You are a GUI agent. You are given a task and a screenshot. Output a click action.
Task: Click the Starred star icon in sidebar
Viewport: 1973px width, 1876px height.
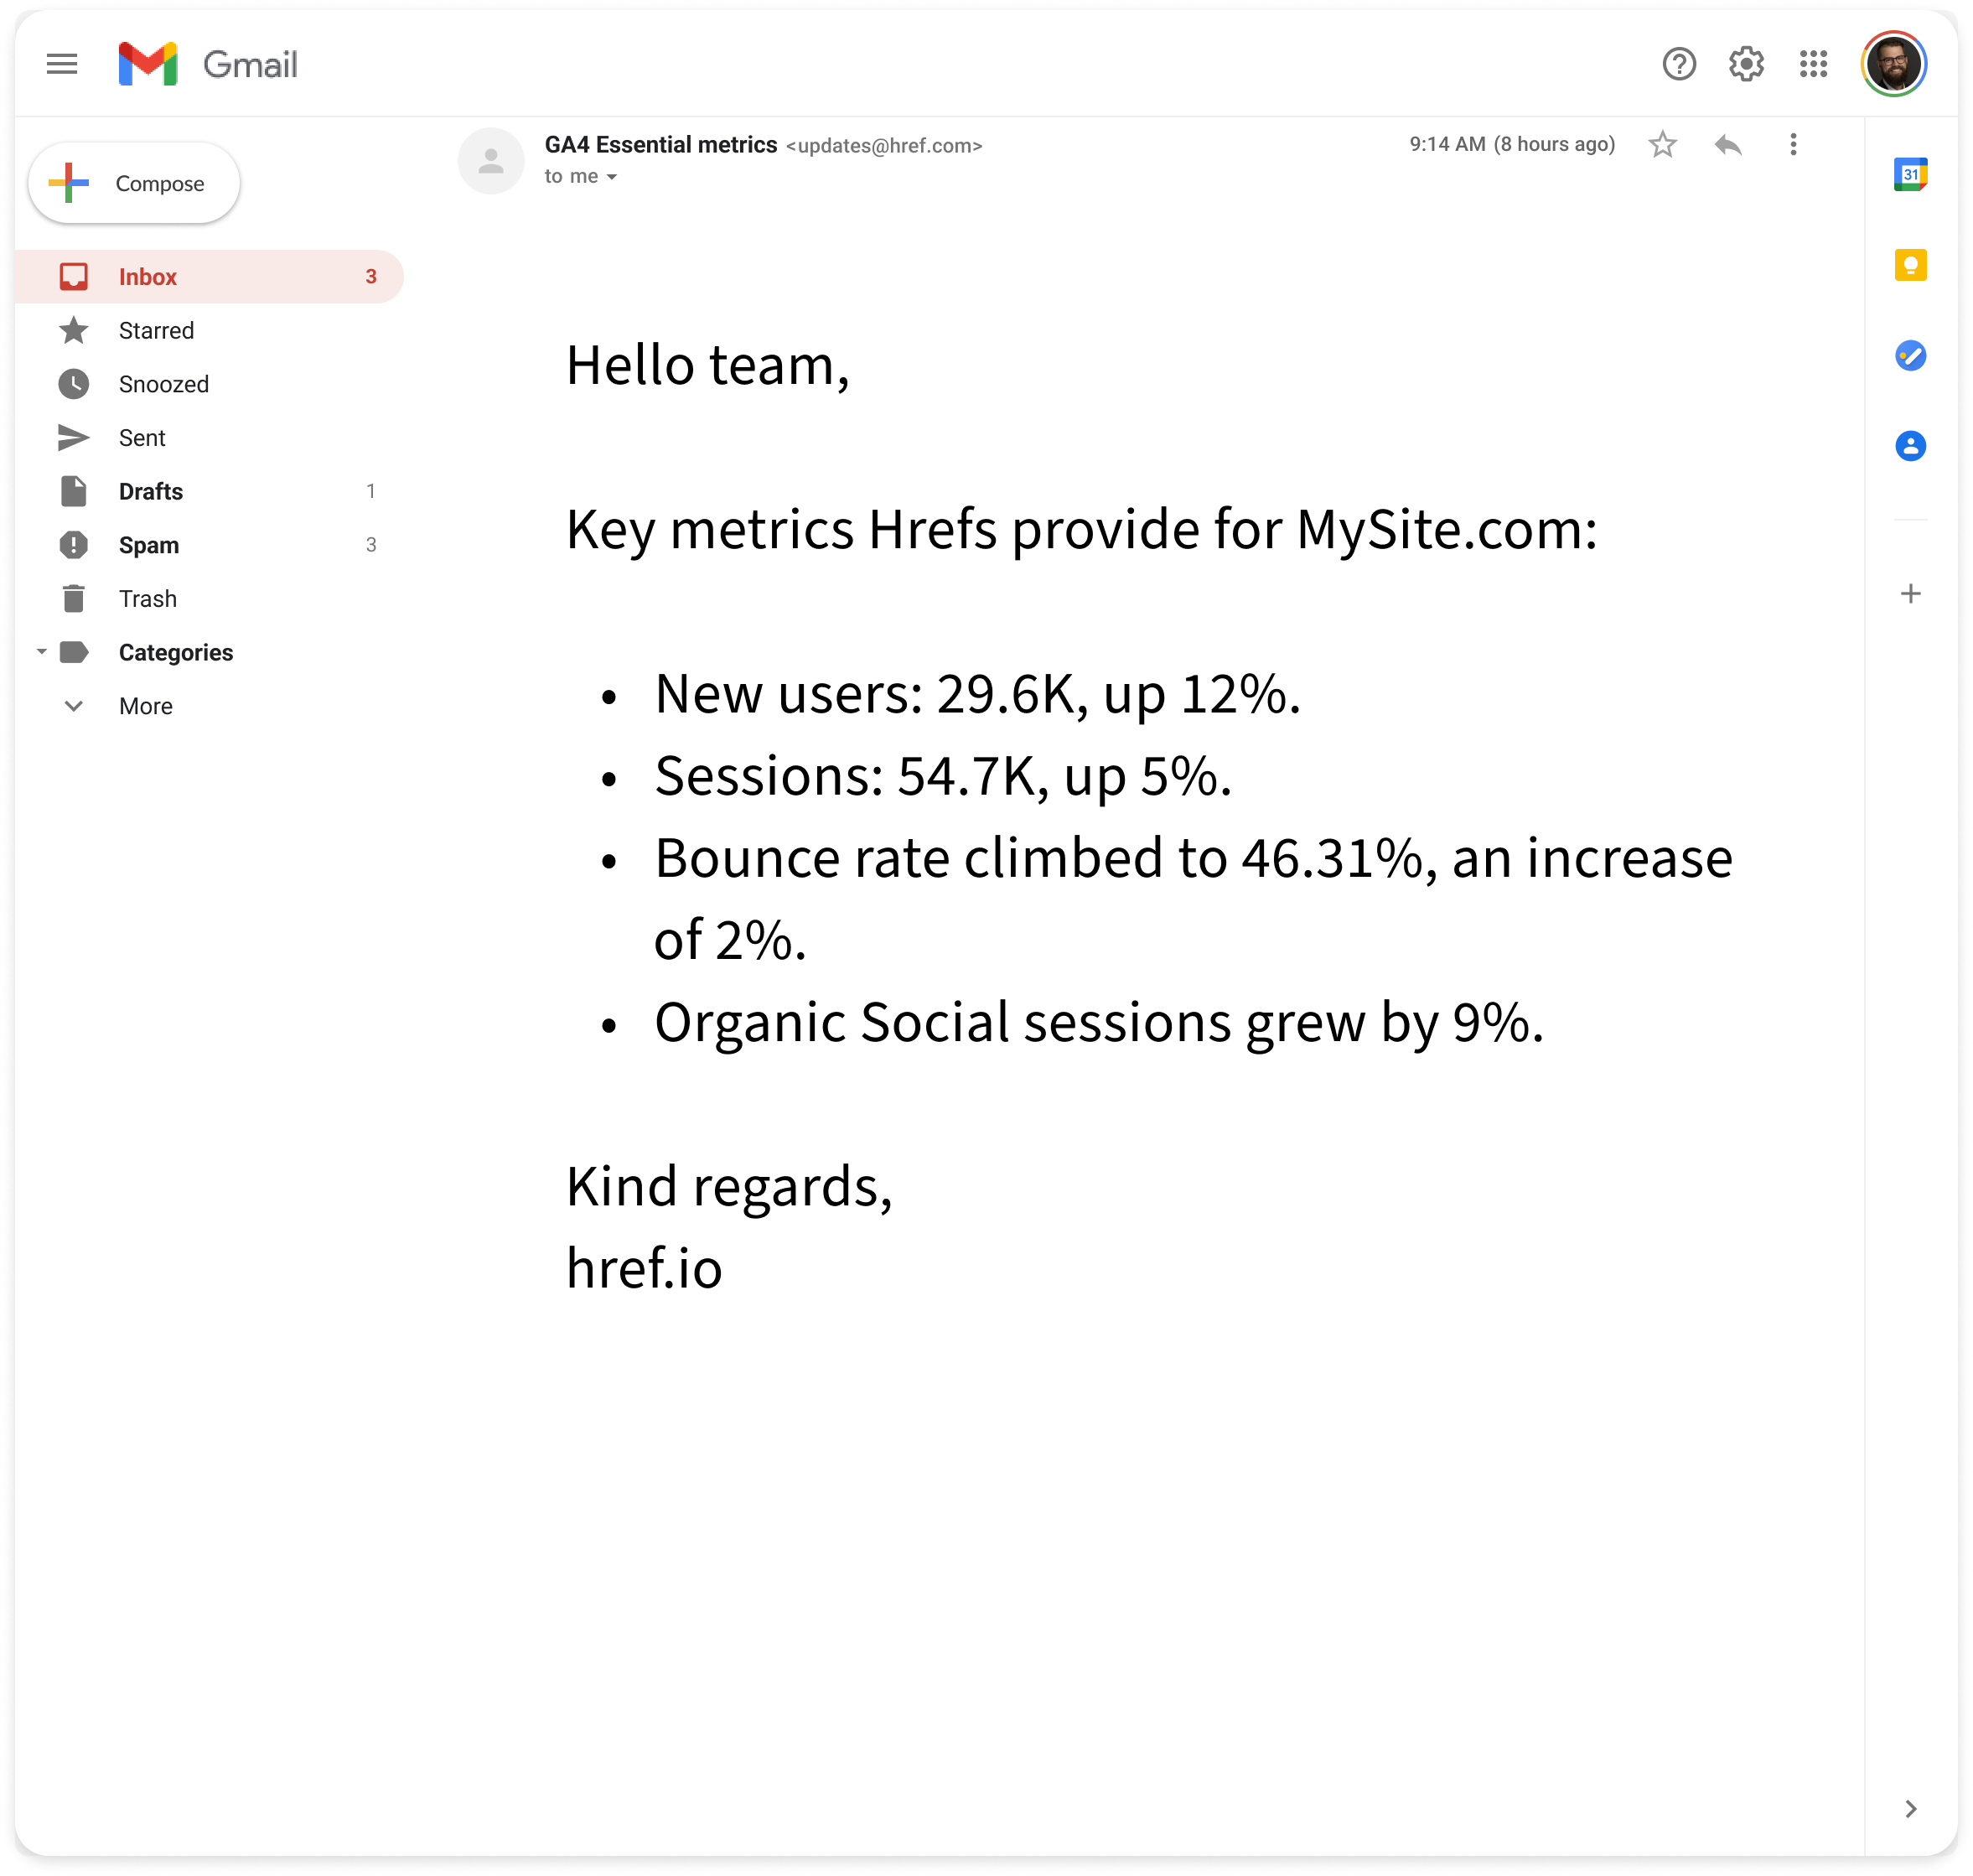73,330
